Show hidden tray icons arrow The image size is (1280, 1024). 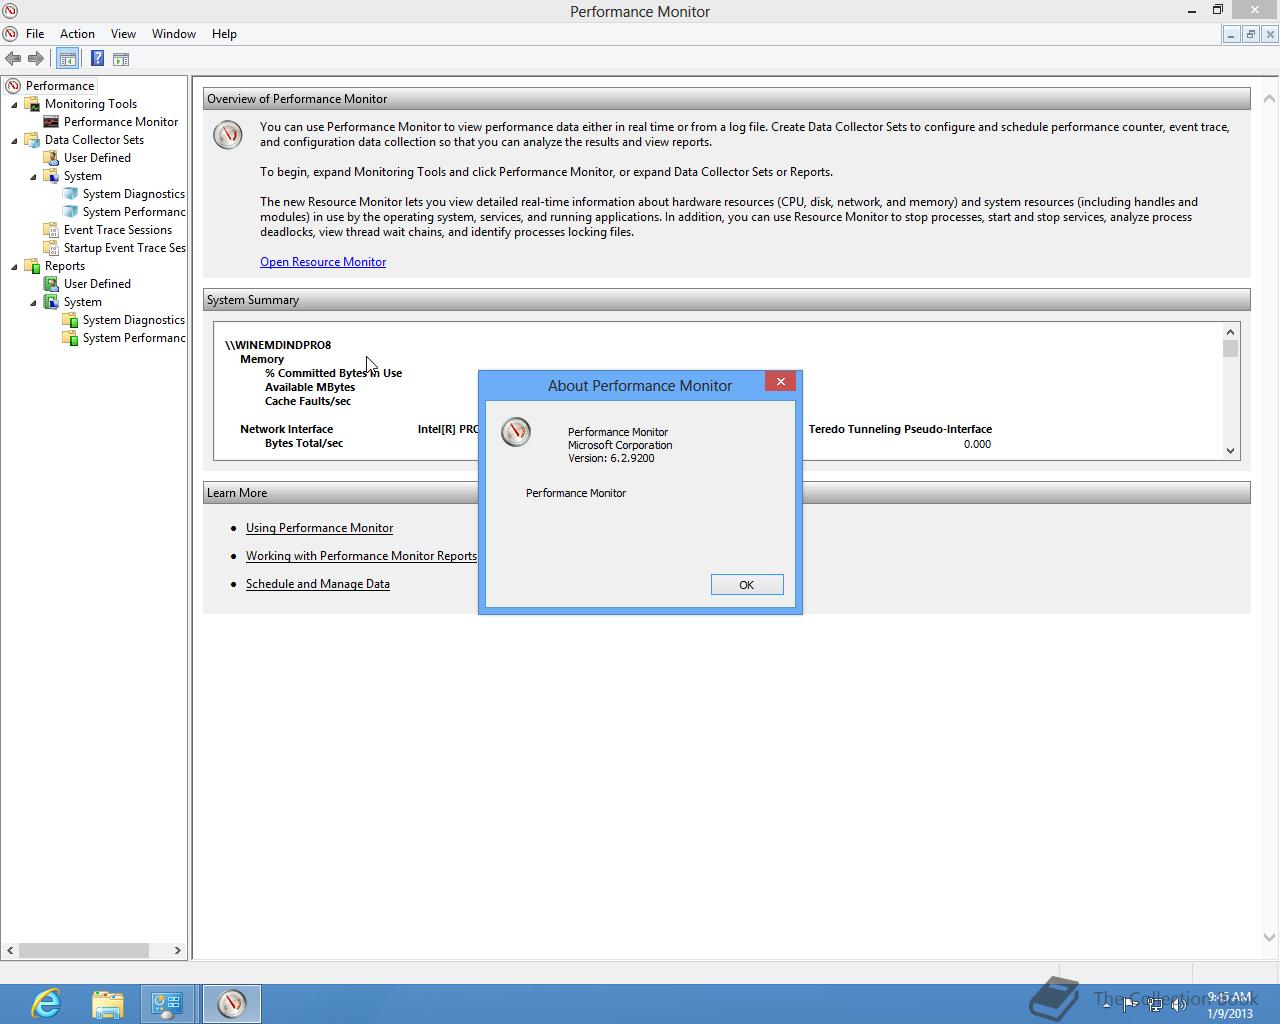tap(1108, 1004)
